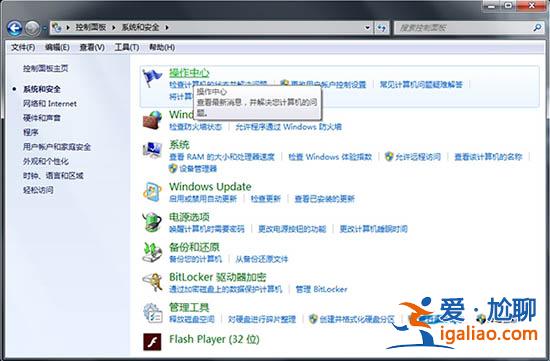Click shield icon beside 更改用户帐户控制设置

284,84
